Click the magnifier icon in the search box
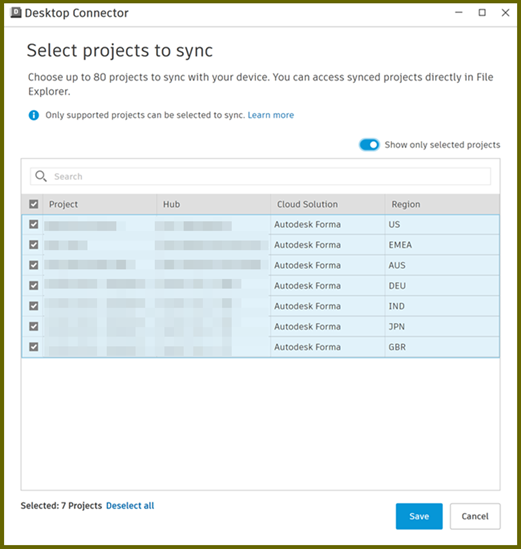Image resolution: width=521 pixels, height=549 pixels. (x=41, y=176)
